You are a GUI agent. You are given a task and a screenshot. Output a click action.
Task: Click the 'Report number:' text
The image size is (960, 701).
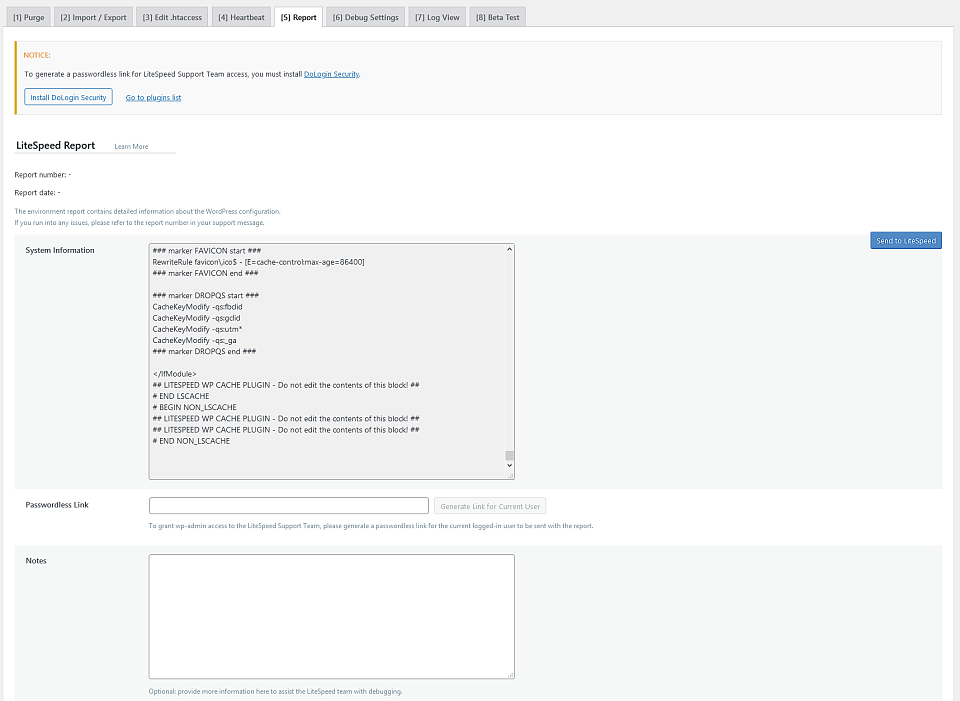40,174
